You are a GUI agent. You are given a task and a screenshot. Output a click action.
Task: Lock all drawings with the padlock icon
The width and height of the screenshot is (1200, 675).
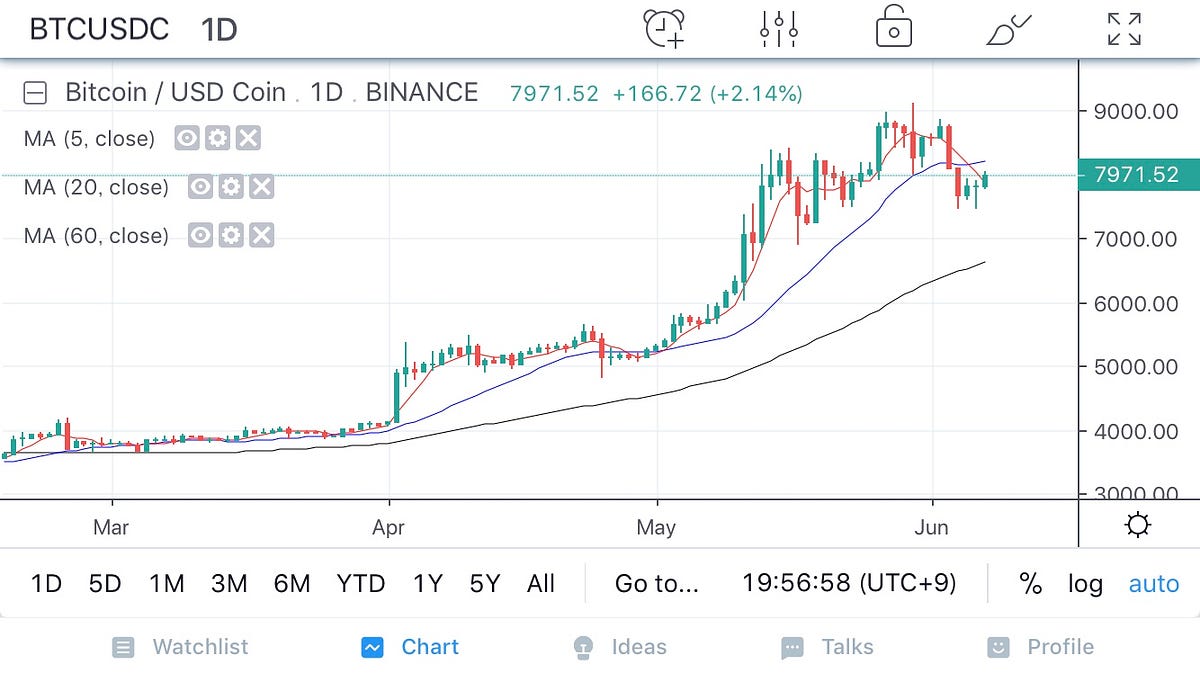click(x=891, y=28)
